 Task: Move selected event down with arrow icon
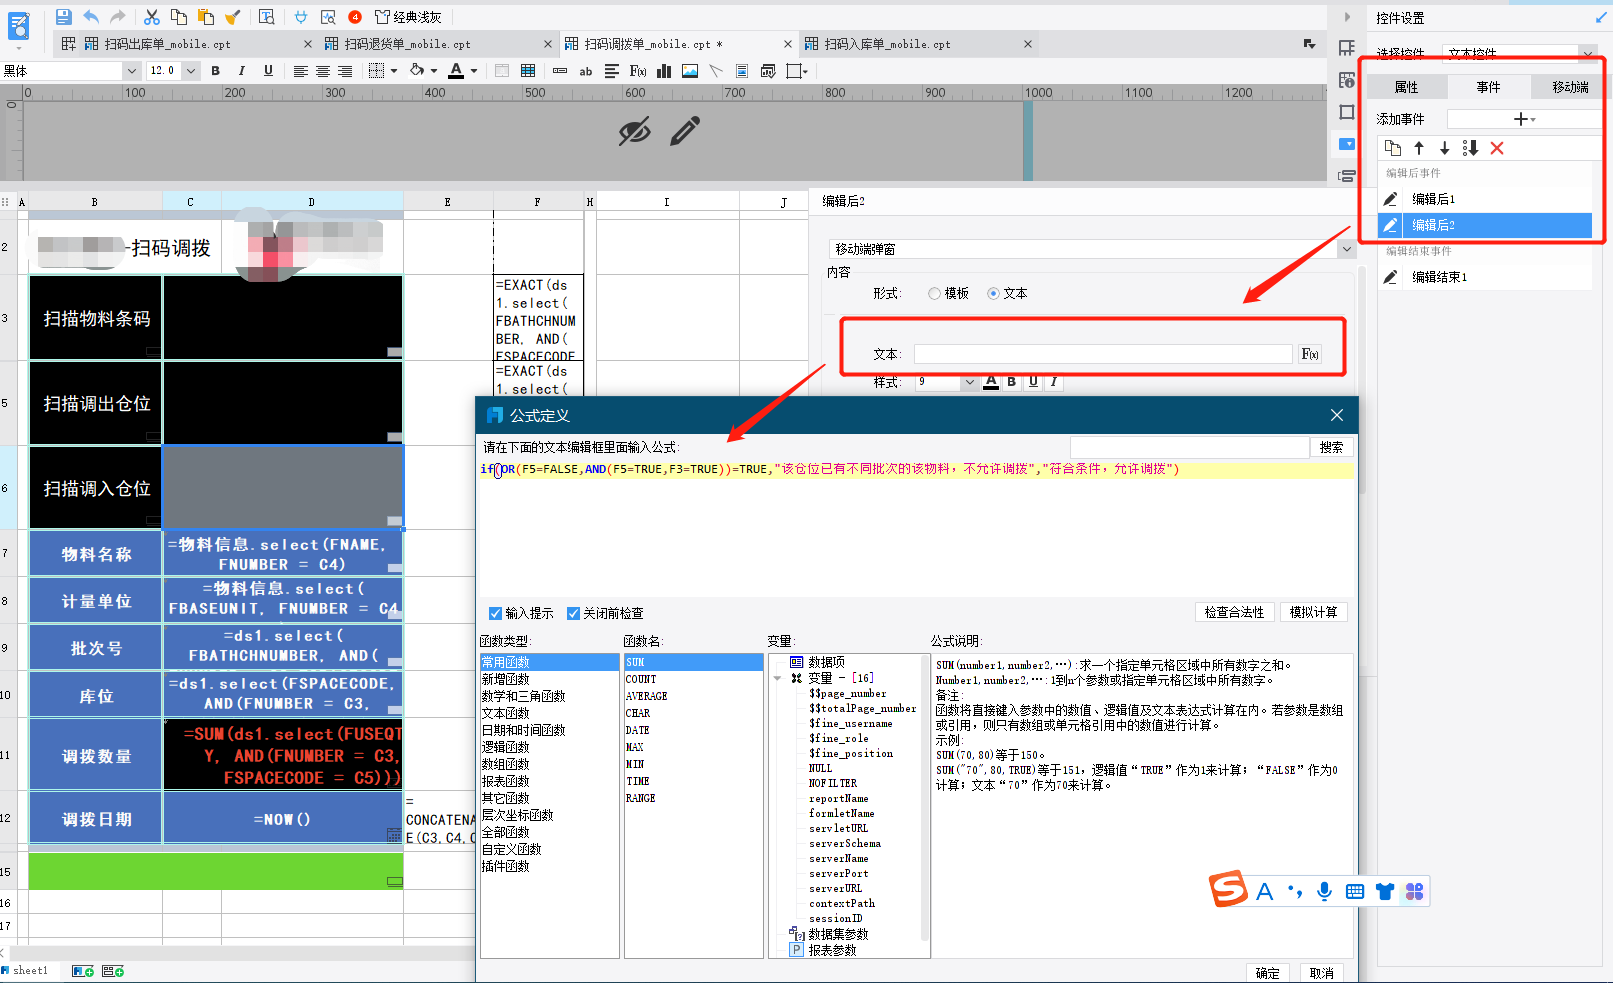point(1444,148)
